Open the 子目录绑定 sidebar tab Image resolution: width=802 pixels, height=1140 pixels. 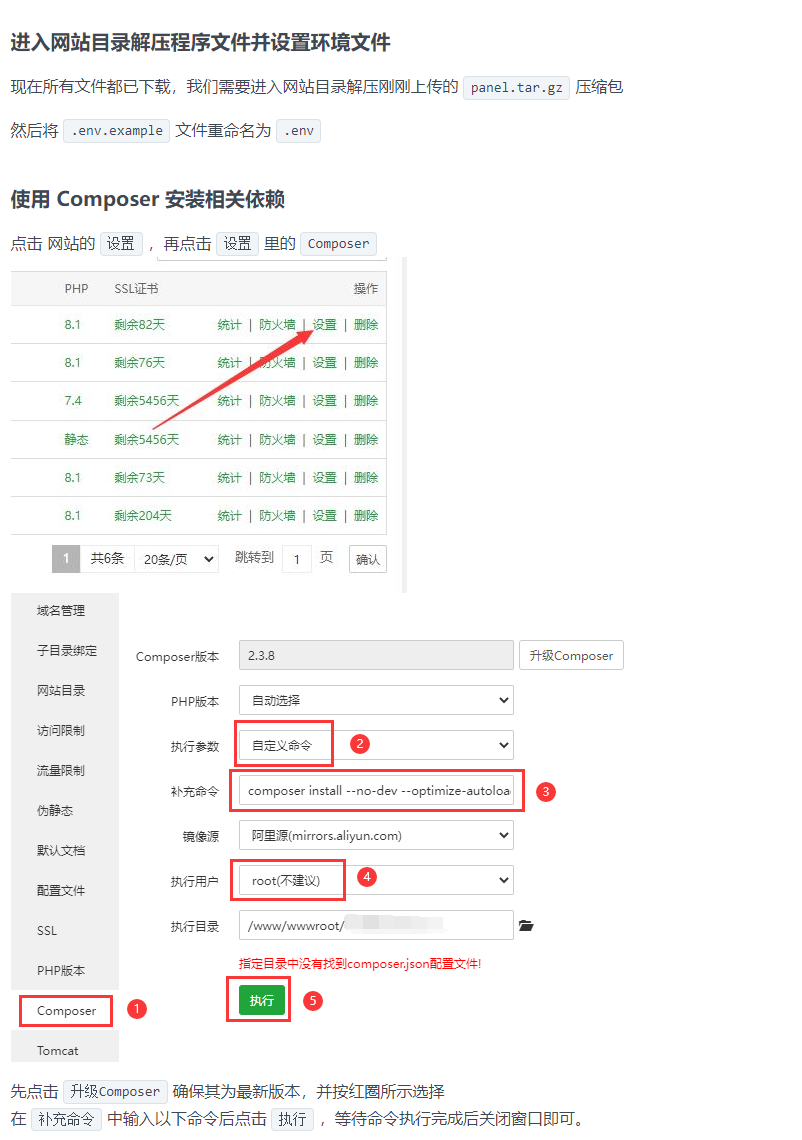pyautogui.click(x=67, y=651)
